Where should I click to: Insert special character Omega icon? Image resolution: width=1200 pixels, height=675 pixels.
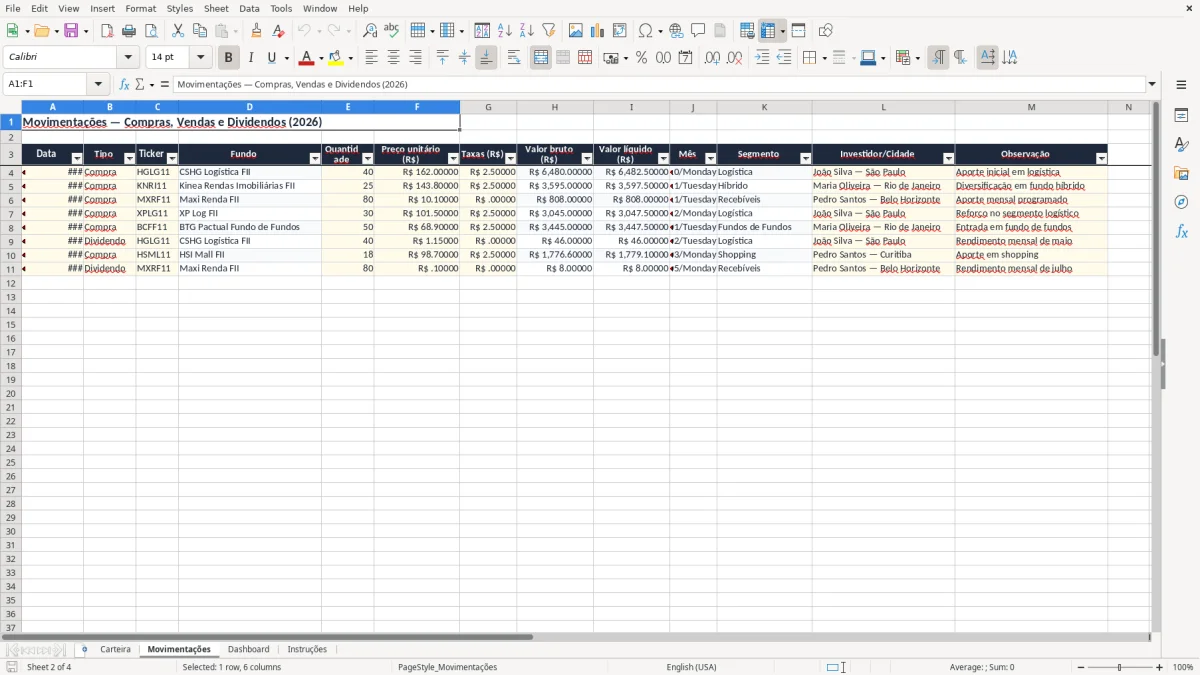[646, 31]
